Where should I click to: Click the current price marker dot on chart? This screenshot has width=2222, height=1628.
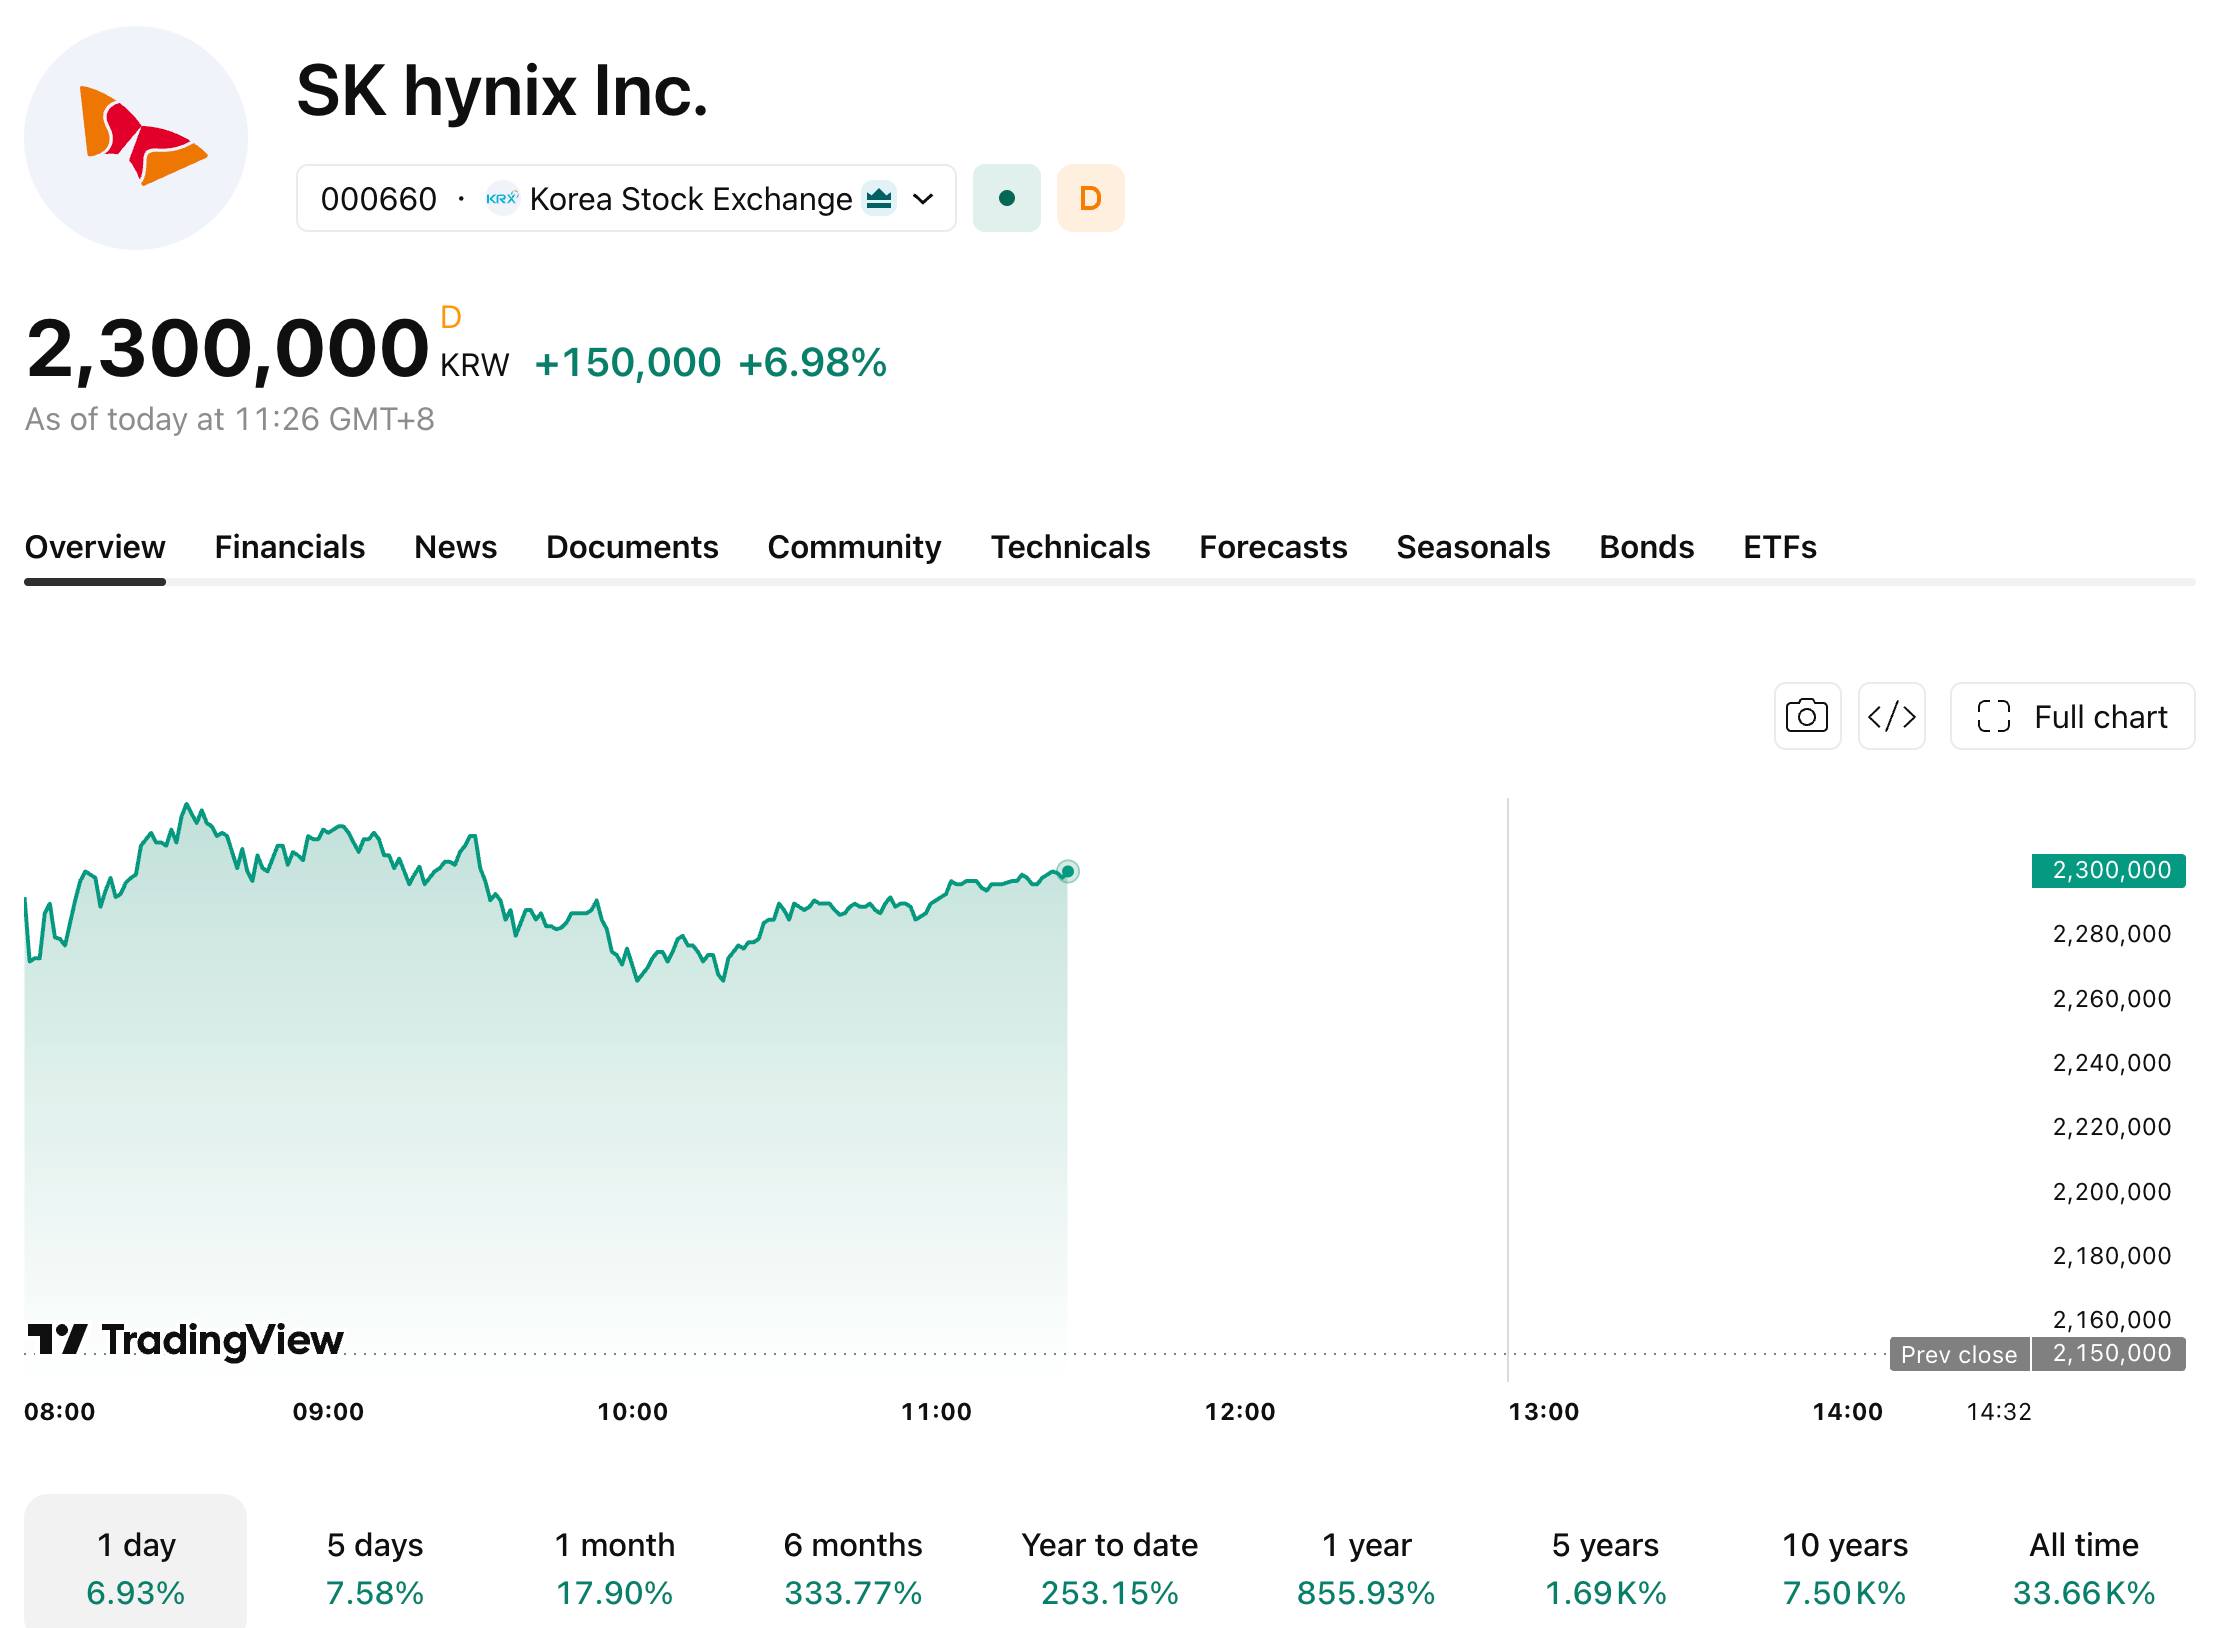coord(1068,872)
